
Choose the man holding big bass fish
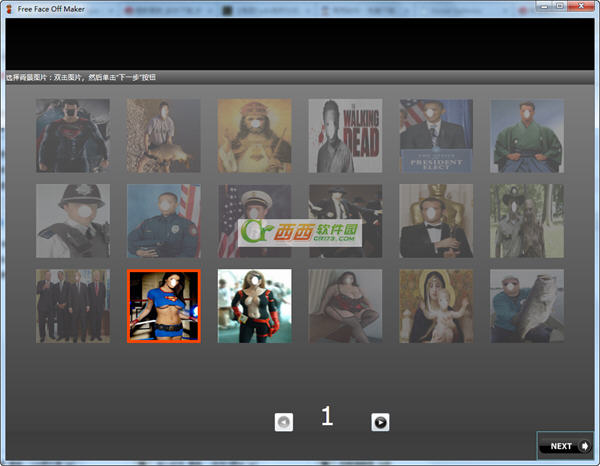(x=527, y=306)
